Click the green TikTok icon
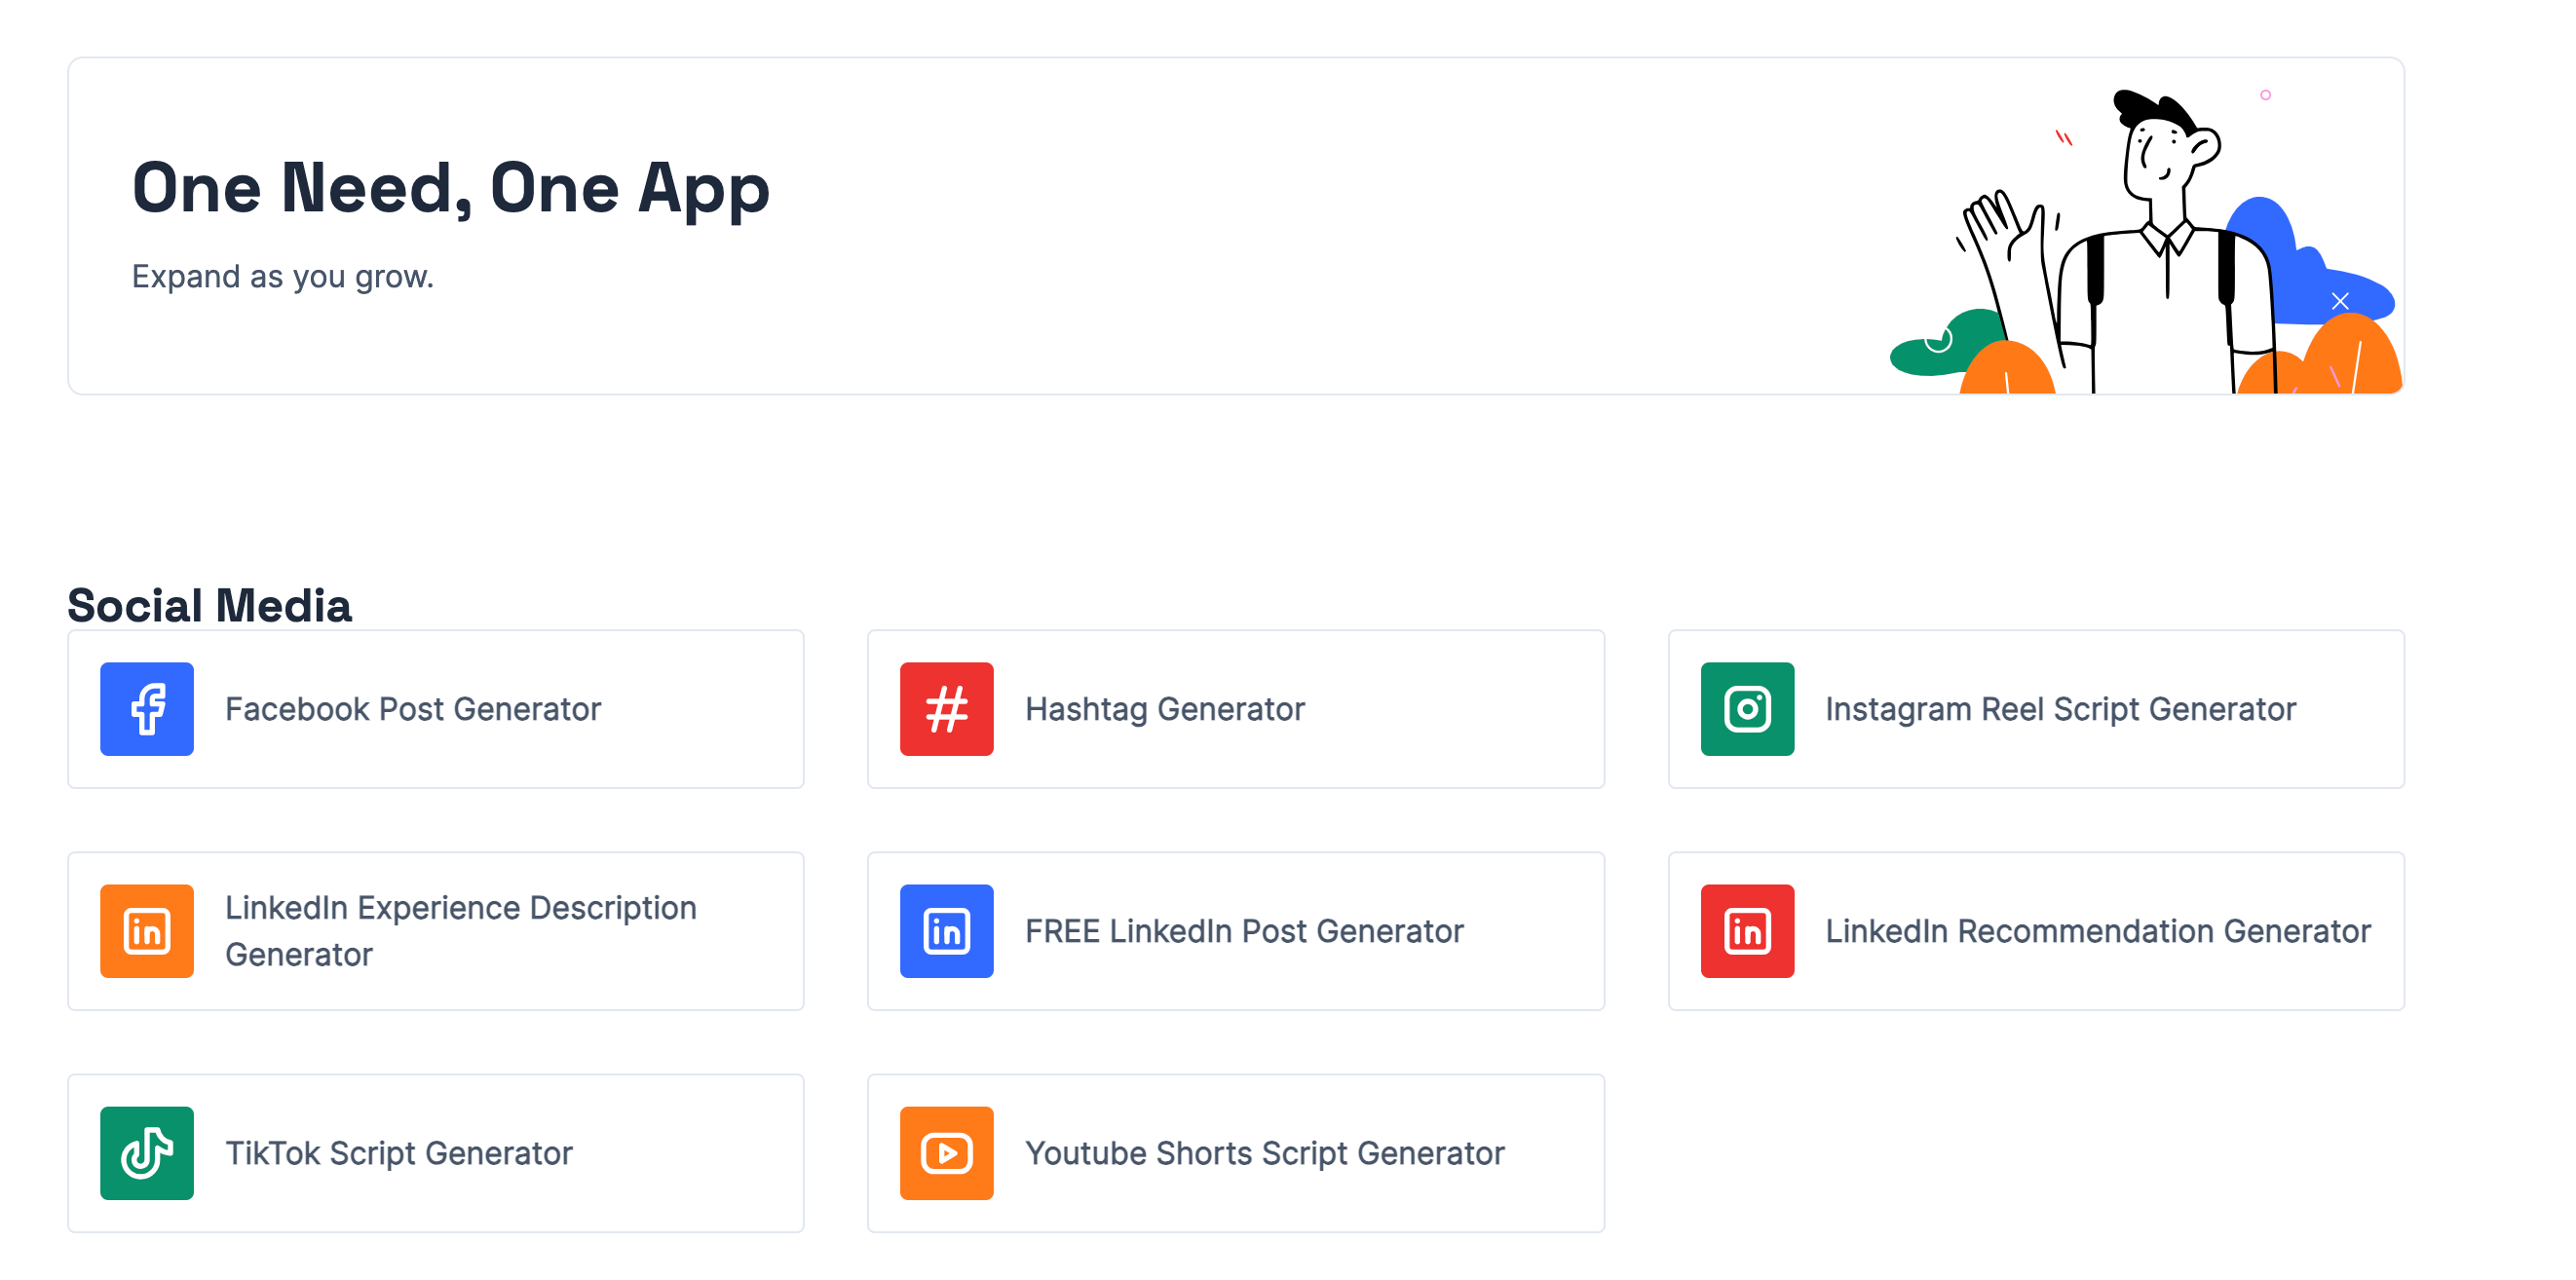Viewport: 2576px width, 1280px height. (x=147, y=1153)
